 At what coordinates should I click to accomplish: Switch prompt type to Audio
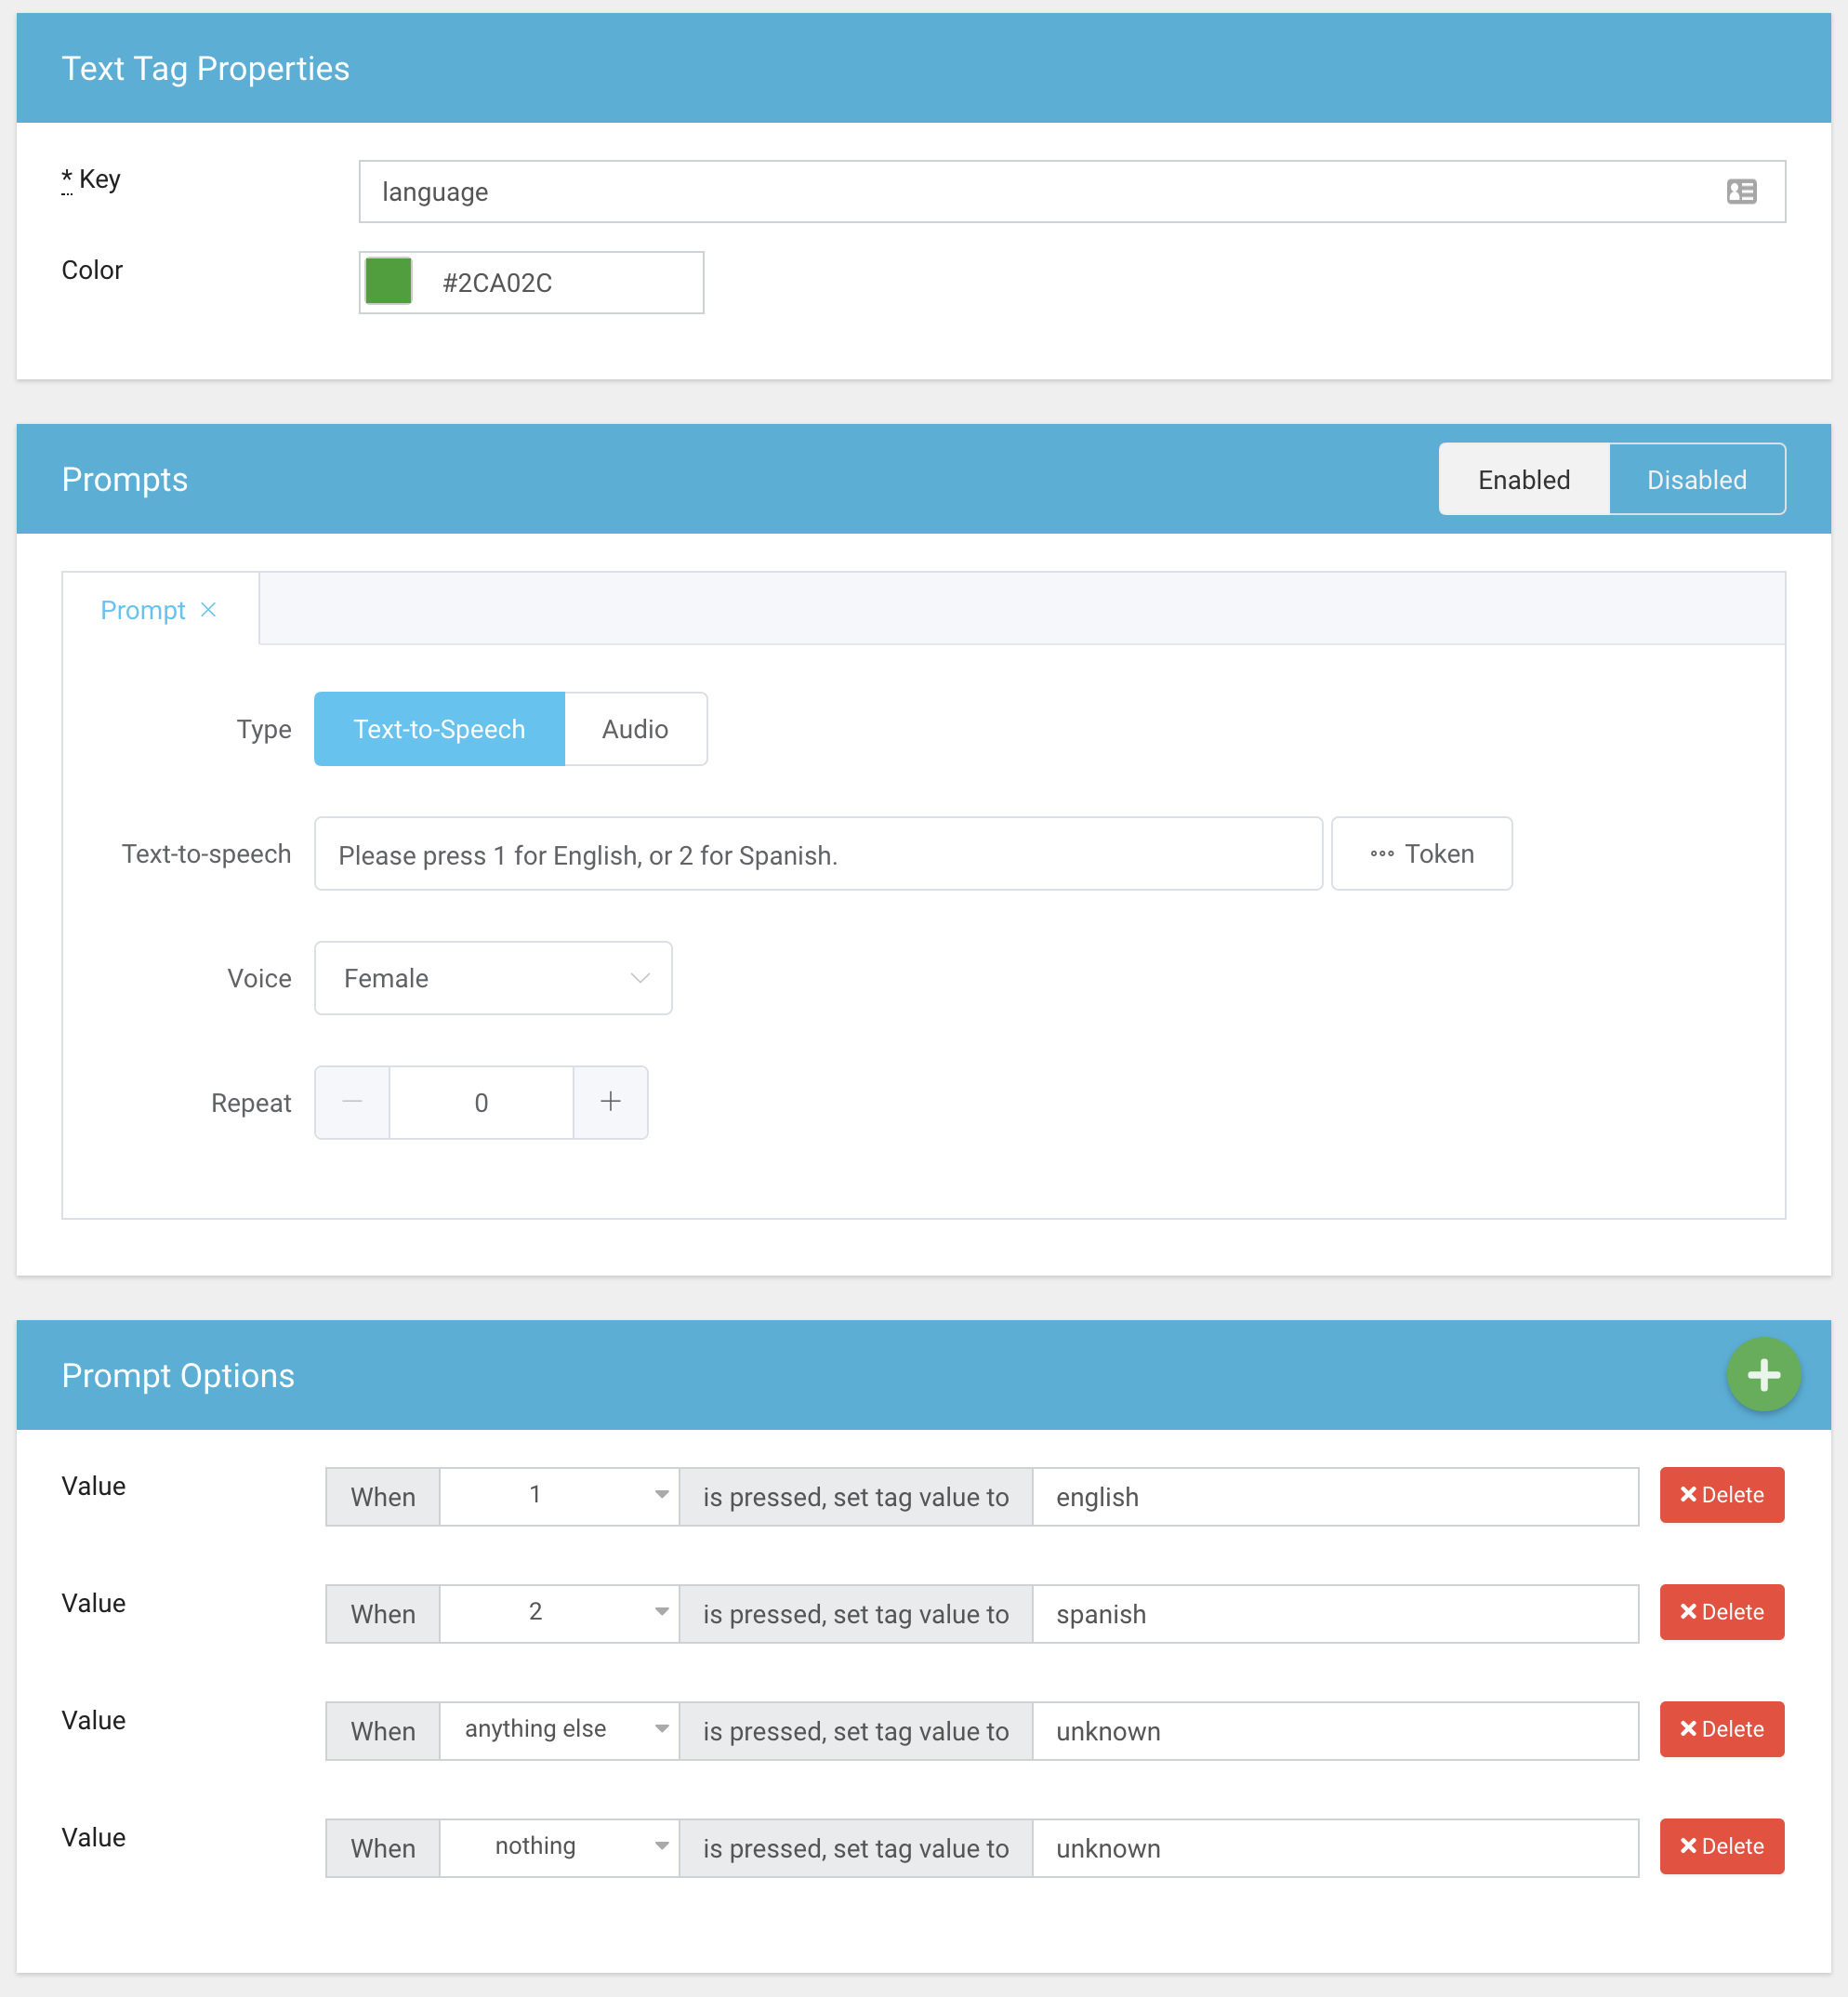[x=635, y=729]
